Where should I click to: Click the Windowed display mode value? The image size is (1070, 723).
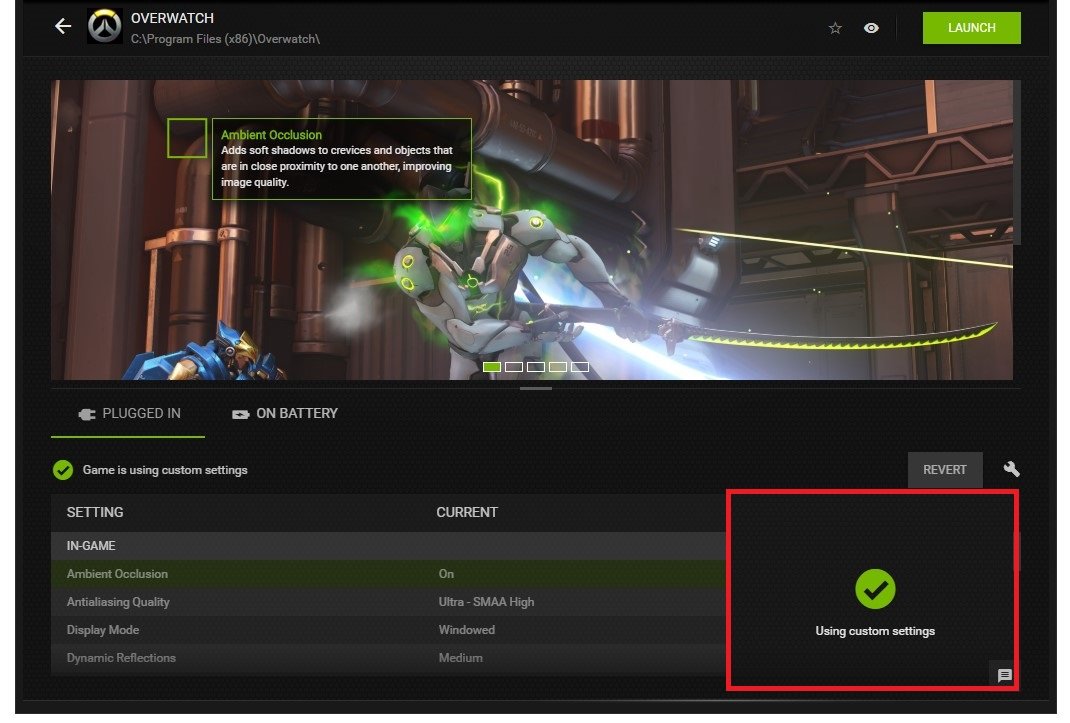tap(467, 630)
